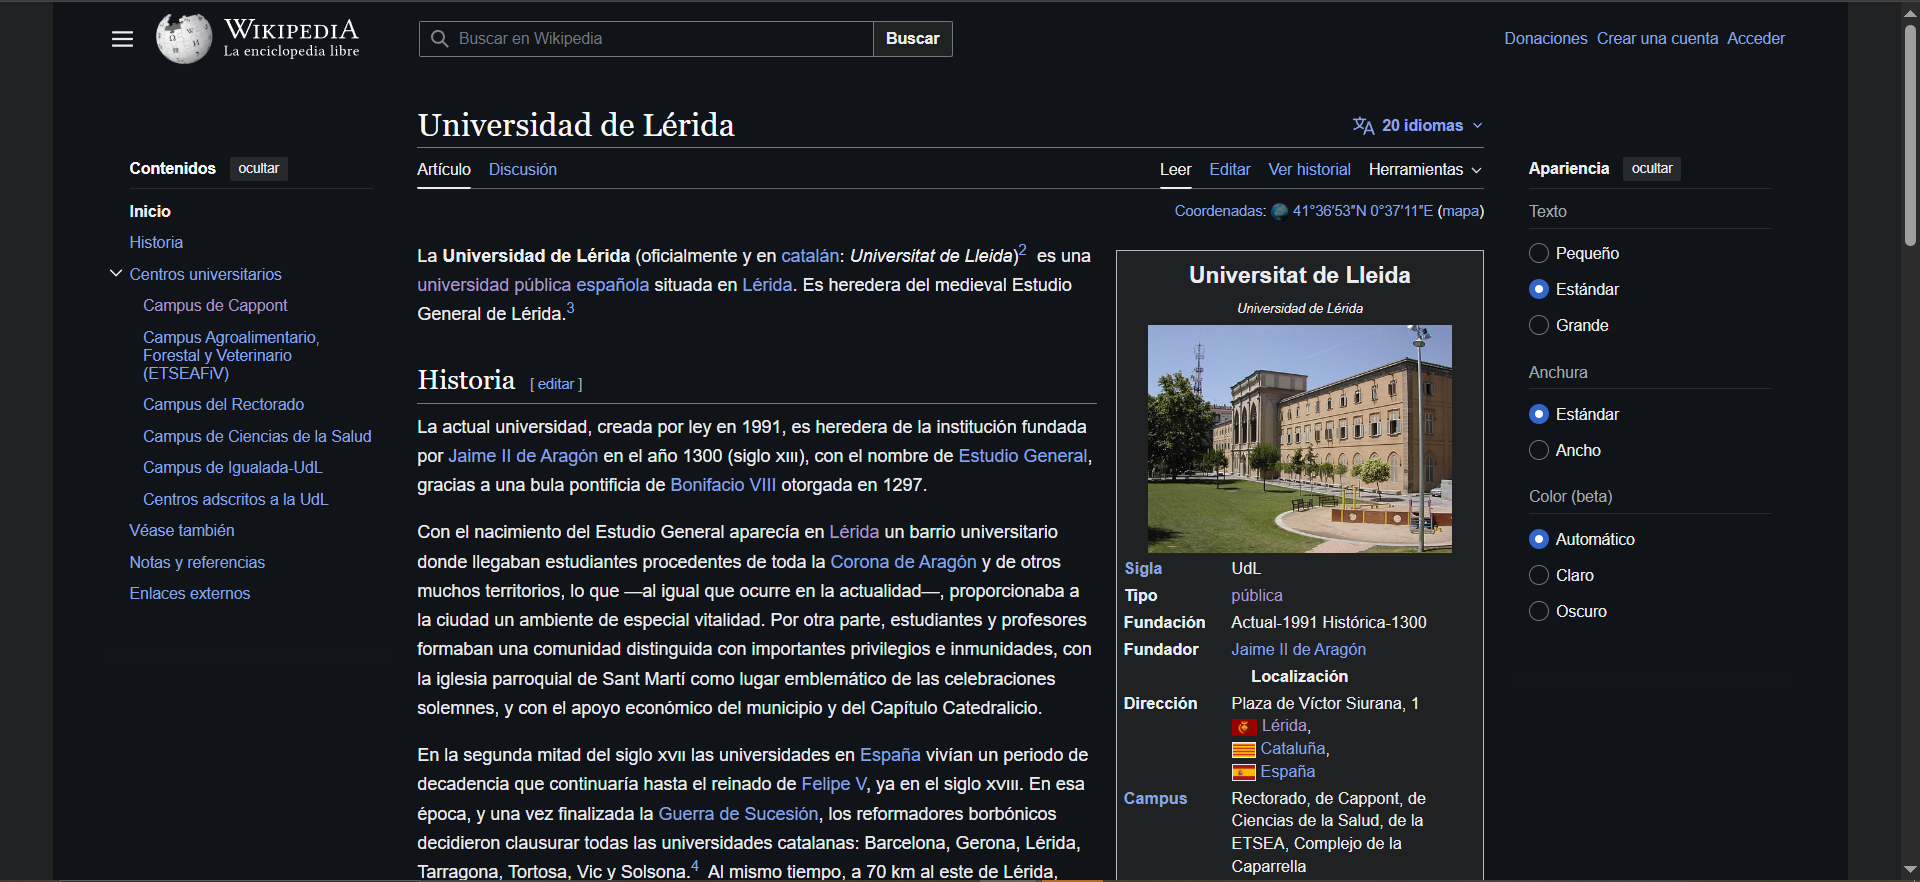Switch to the Discusión tab

point(522,170)
